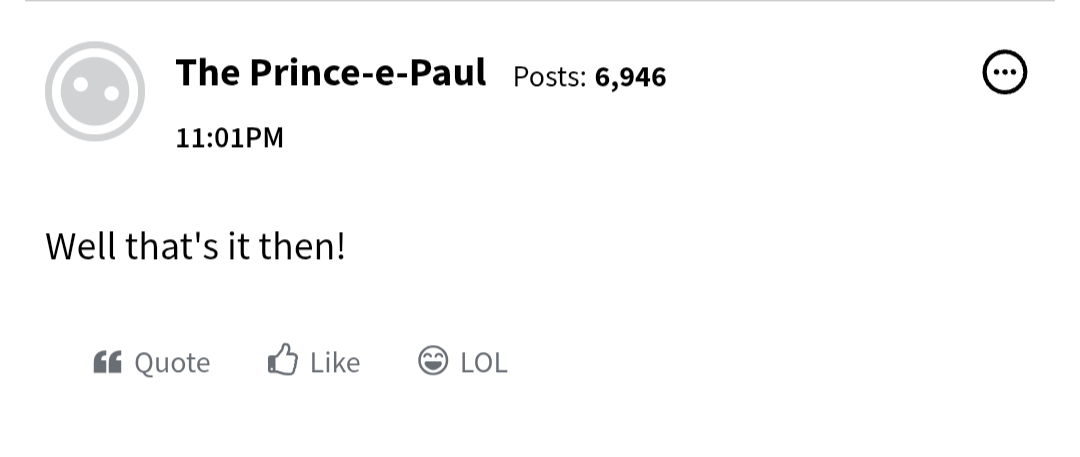1080x457 pixels.
Task: Click the grey outer ring of avatar
Action: click(x=52, y=91)
